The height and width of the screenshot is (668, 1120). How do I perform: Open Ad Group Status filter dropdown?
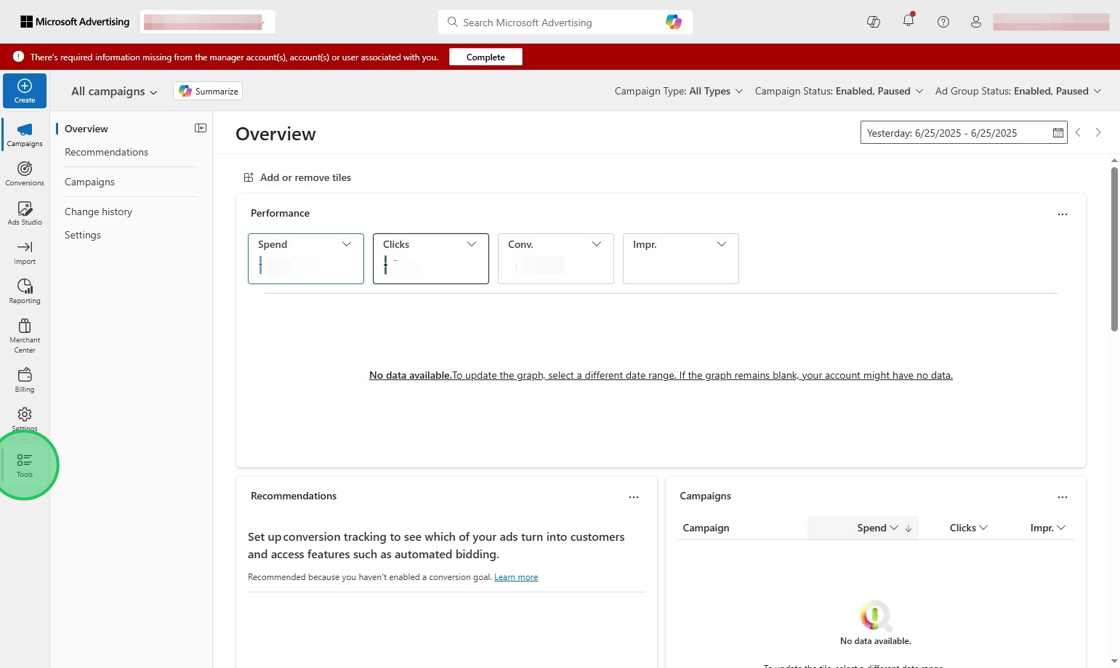(1018, 91)
